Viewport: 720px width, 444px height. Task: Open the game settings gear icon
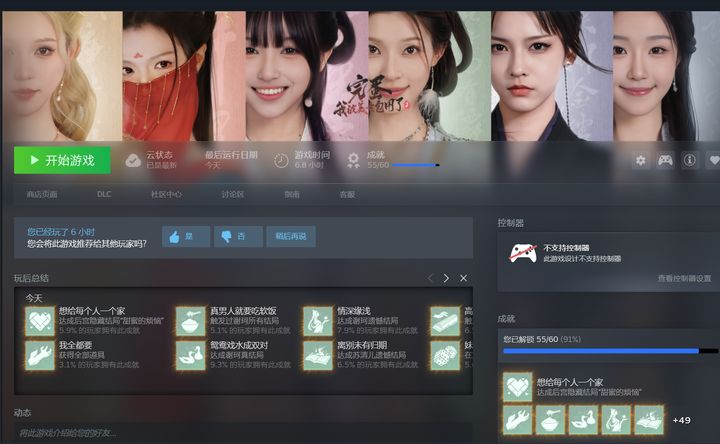pos(641,160)
